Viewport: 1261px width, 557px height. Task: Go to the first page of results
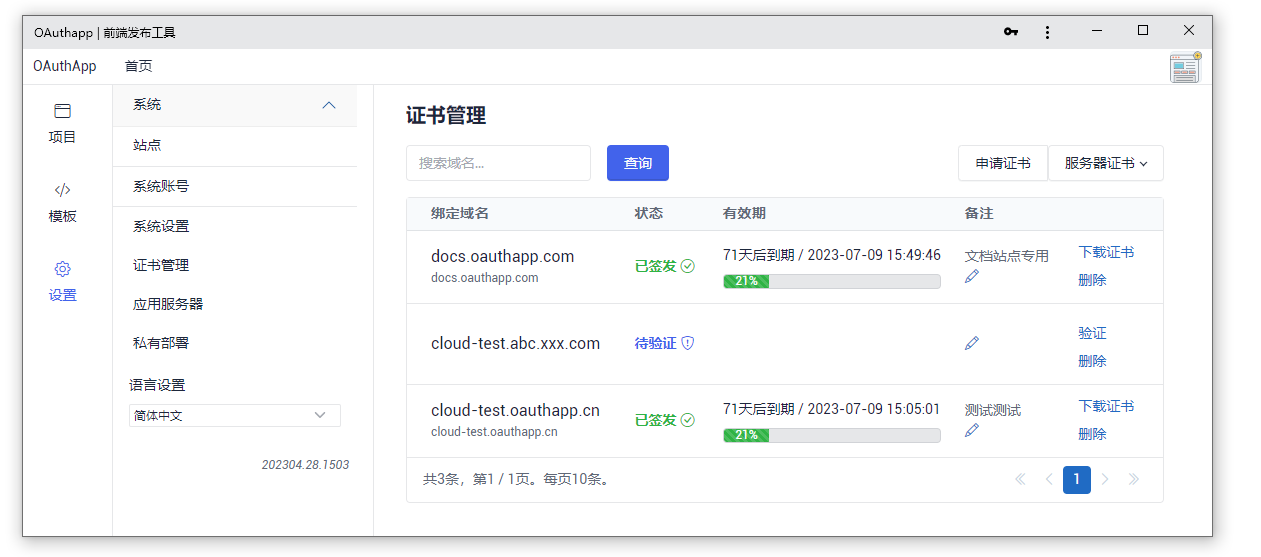click(x=1020, y=479)
